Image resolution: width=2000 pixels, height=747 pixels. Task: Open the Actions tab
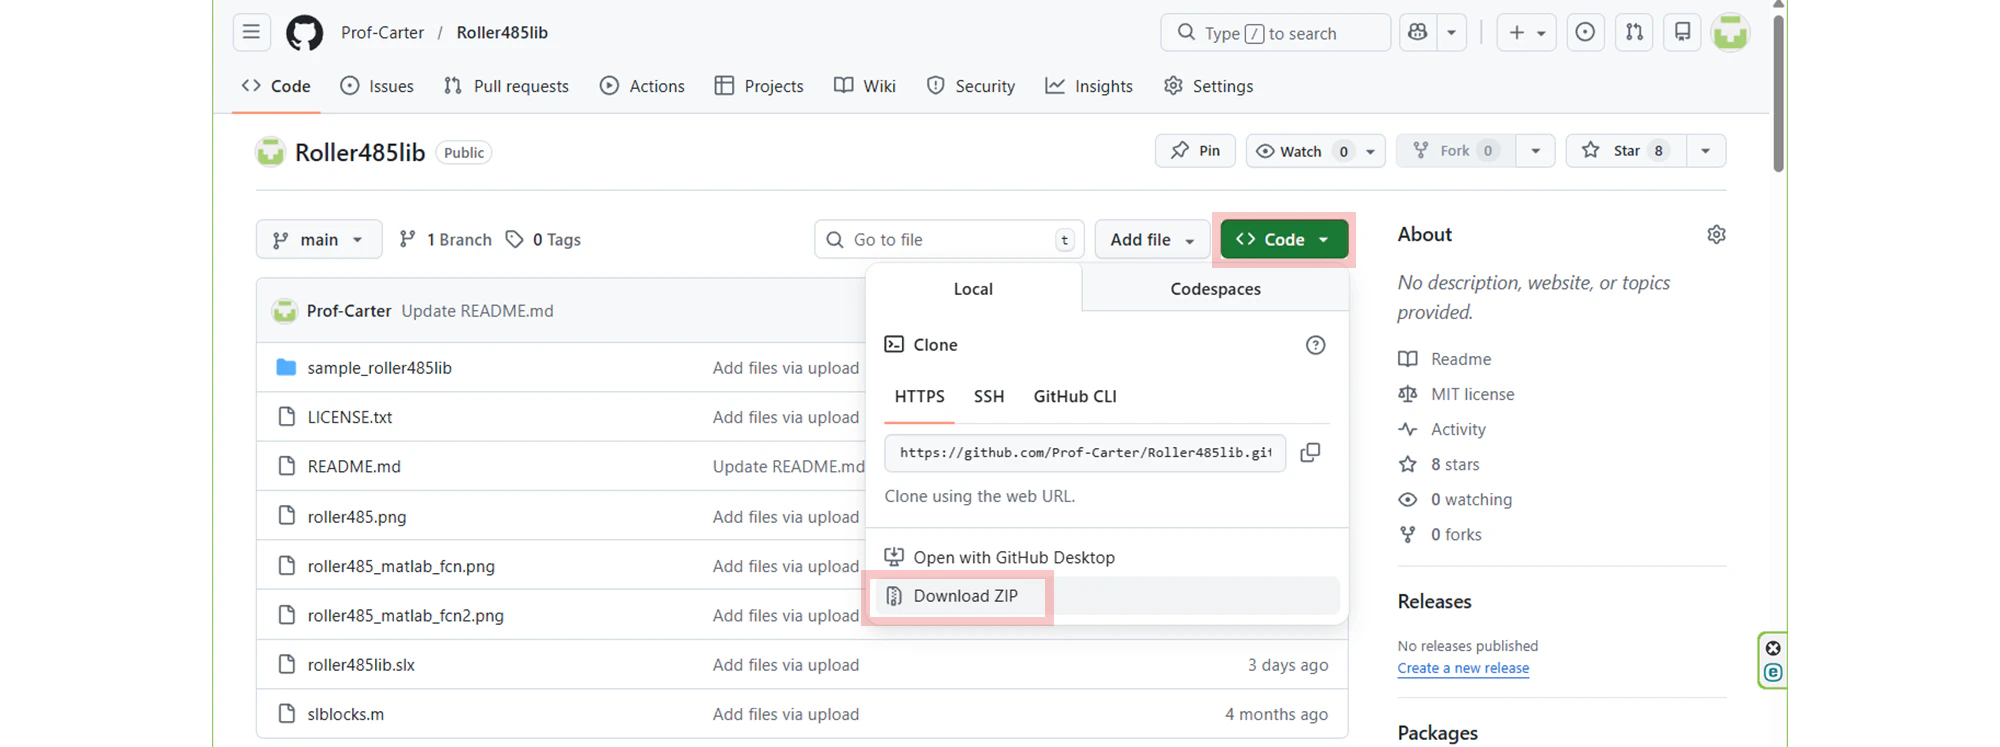coord(642,86)
